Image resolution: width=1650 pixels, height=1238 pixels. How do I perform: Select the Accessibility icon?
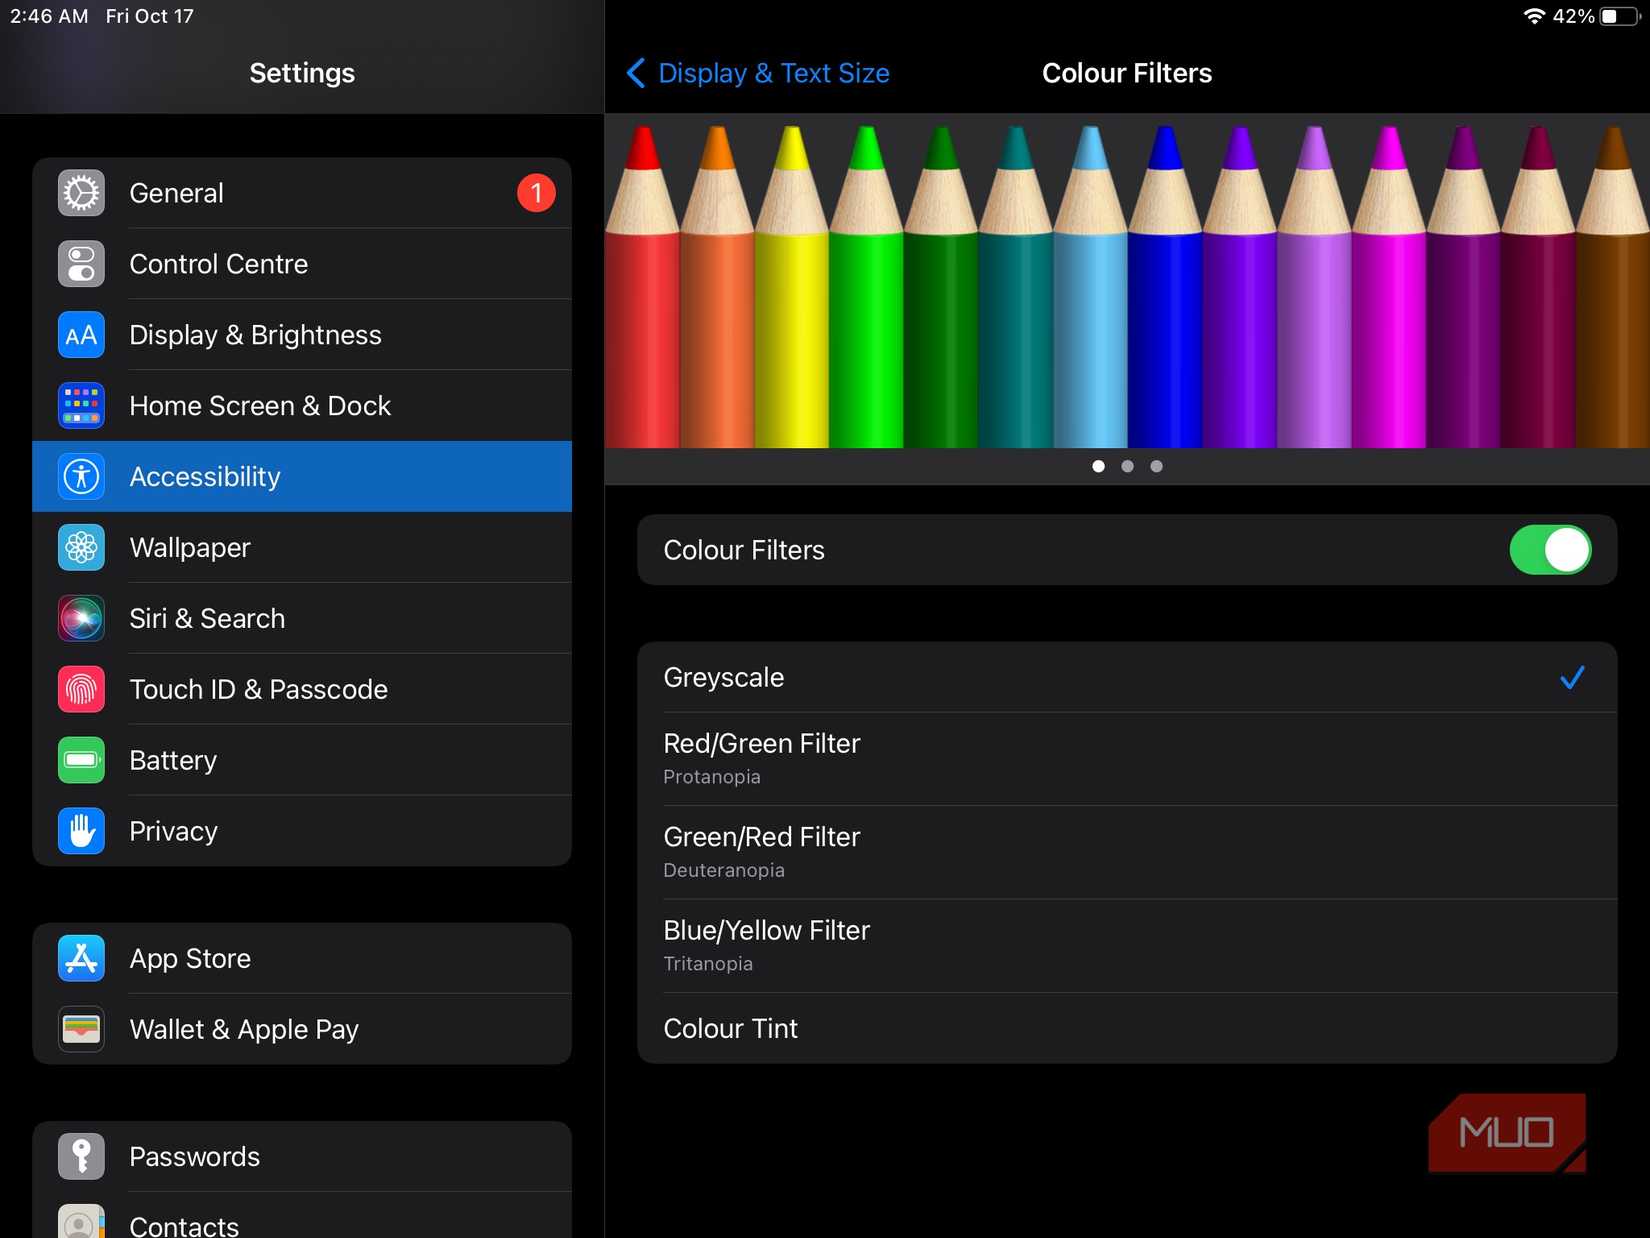81,476
